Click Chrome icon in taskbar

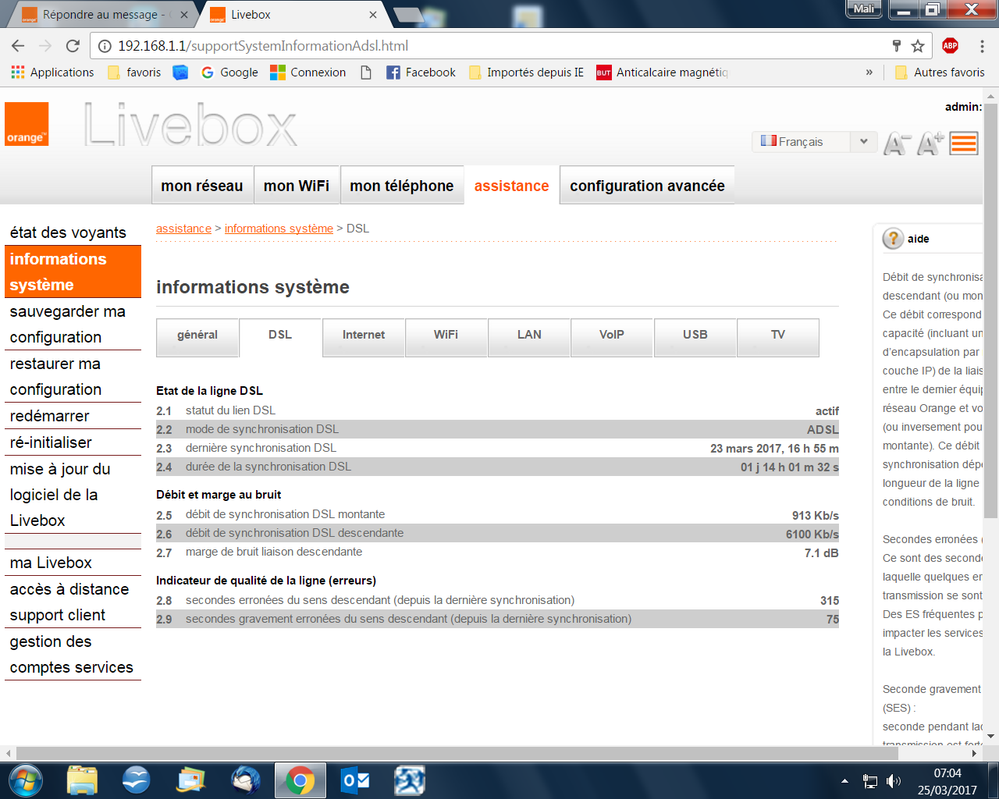(300, 781)
